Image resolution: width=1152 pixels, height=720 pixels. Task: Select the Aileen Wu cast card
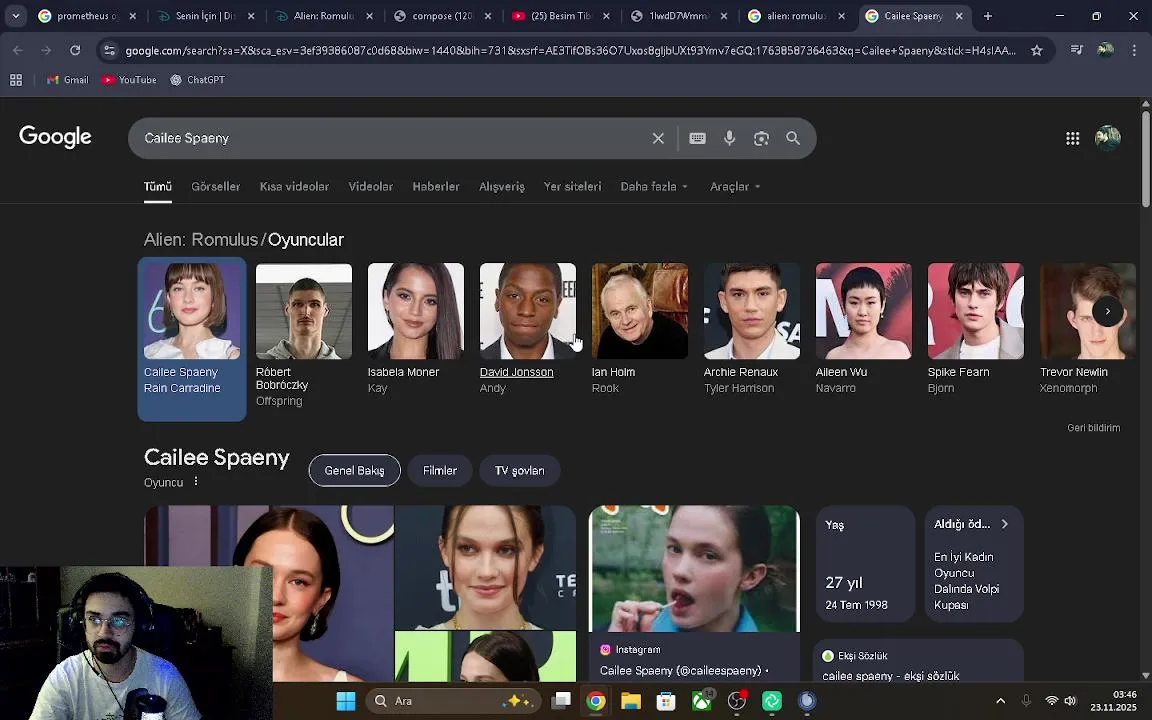(863, 328)
